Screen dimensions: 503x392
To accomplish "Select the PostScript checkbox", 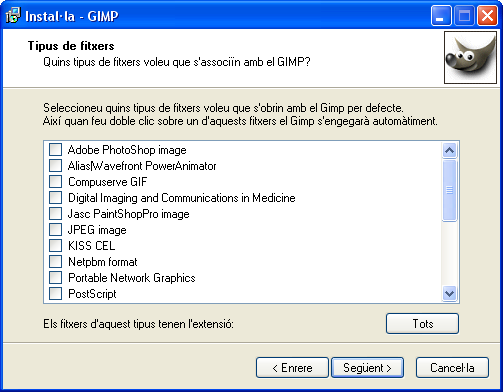I will tap(55, 294).
